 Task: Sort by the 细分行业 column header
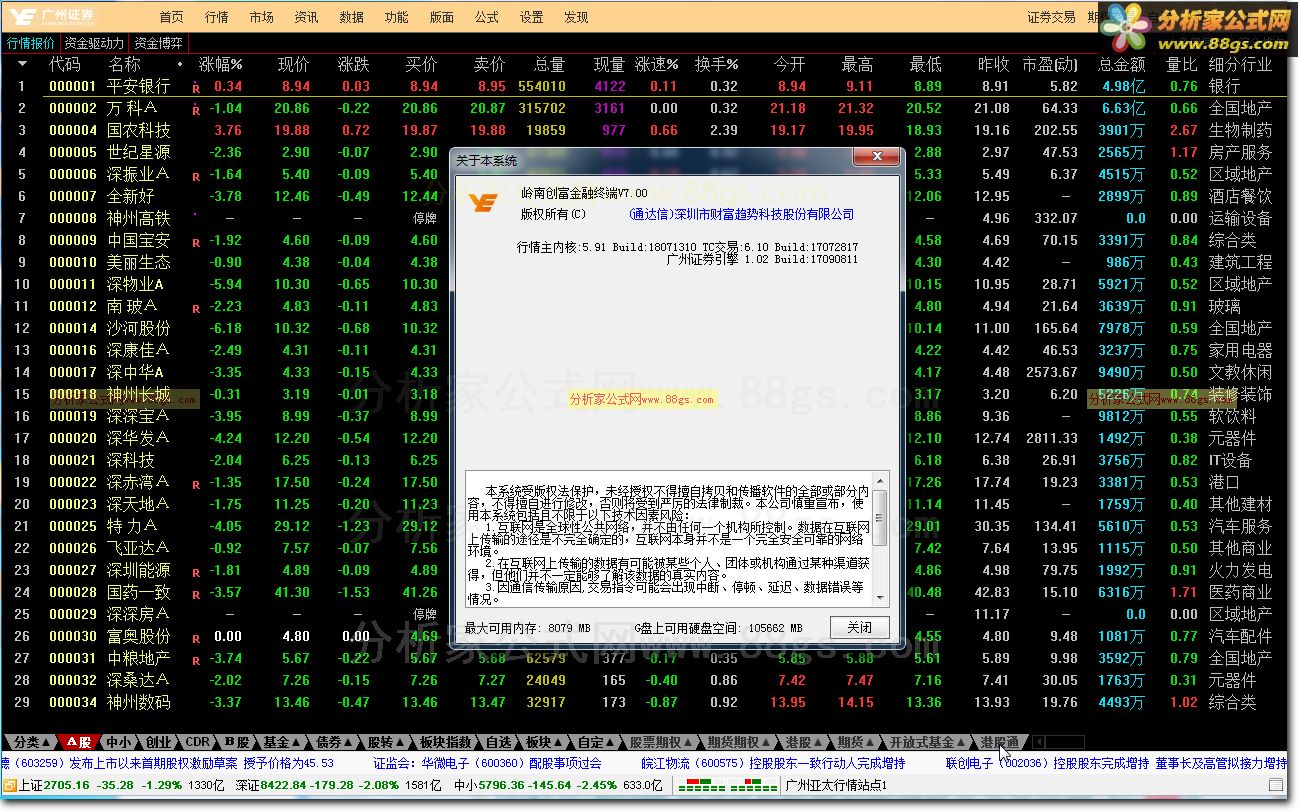click(x=1240, y=64)
